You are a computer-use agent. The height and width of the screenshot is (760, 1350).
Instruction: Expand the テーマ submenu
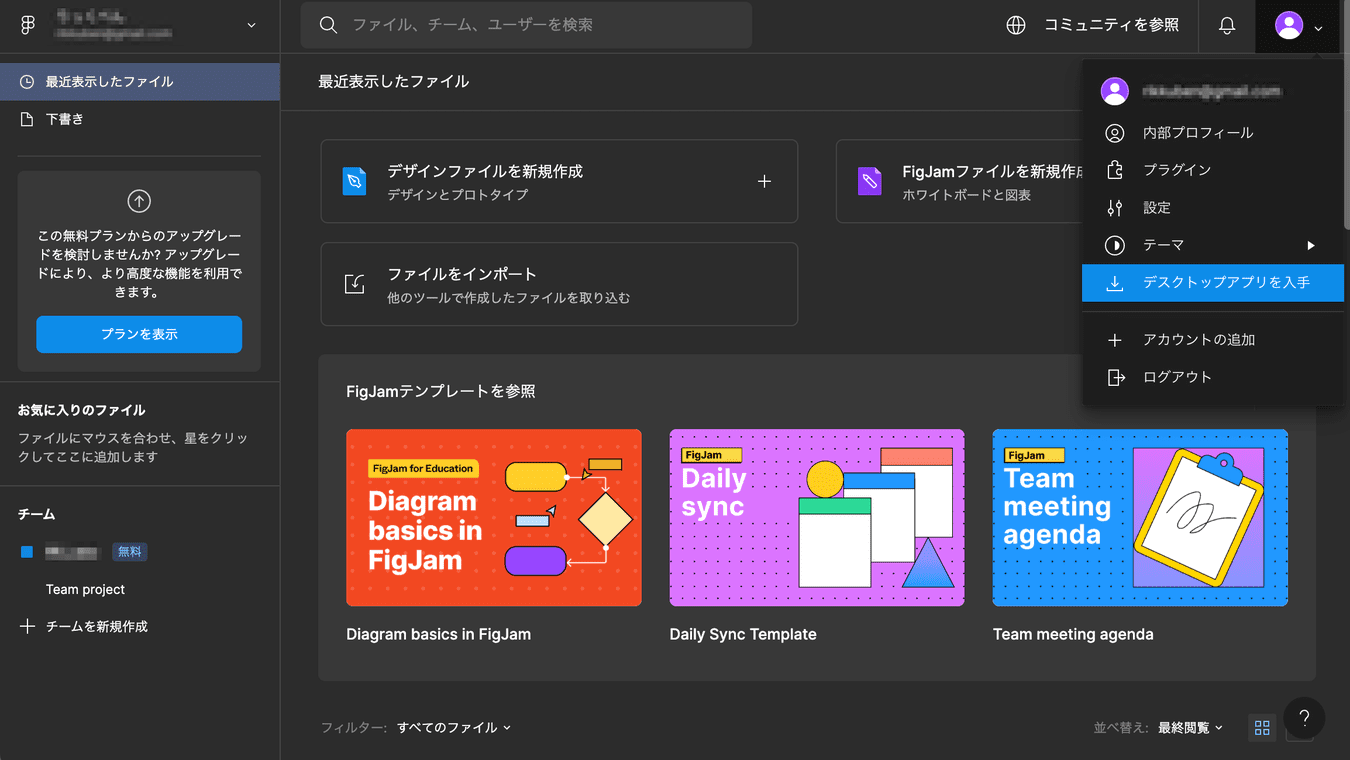point(1310,245)
